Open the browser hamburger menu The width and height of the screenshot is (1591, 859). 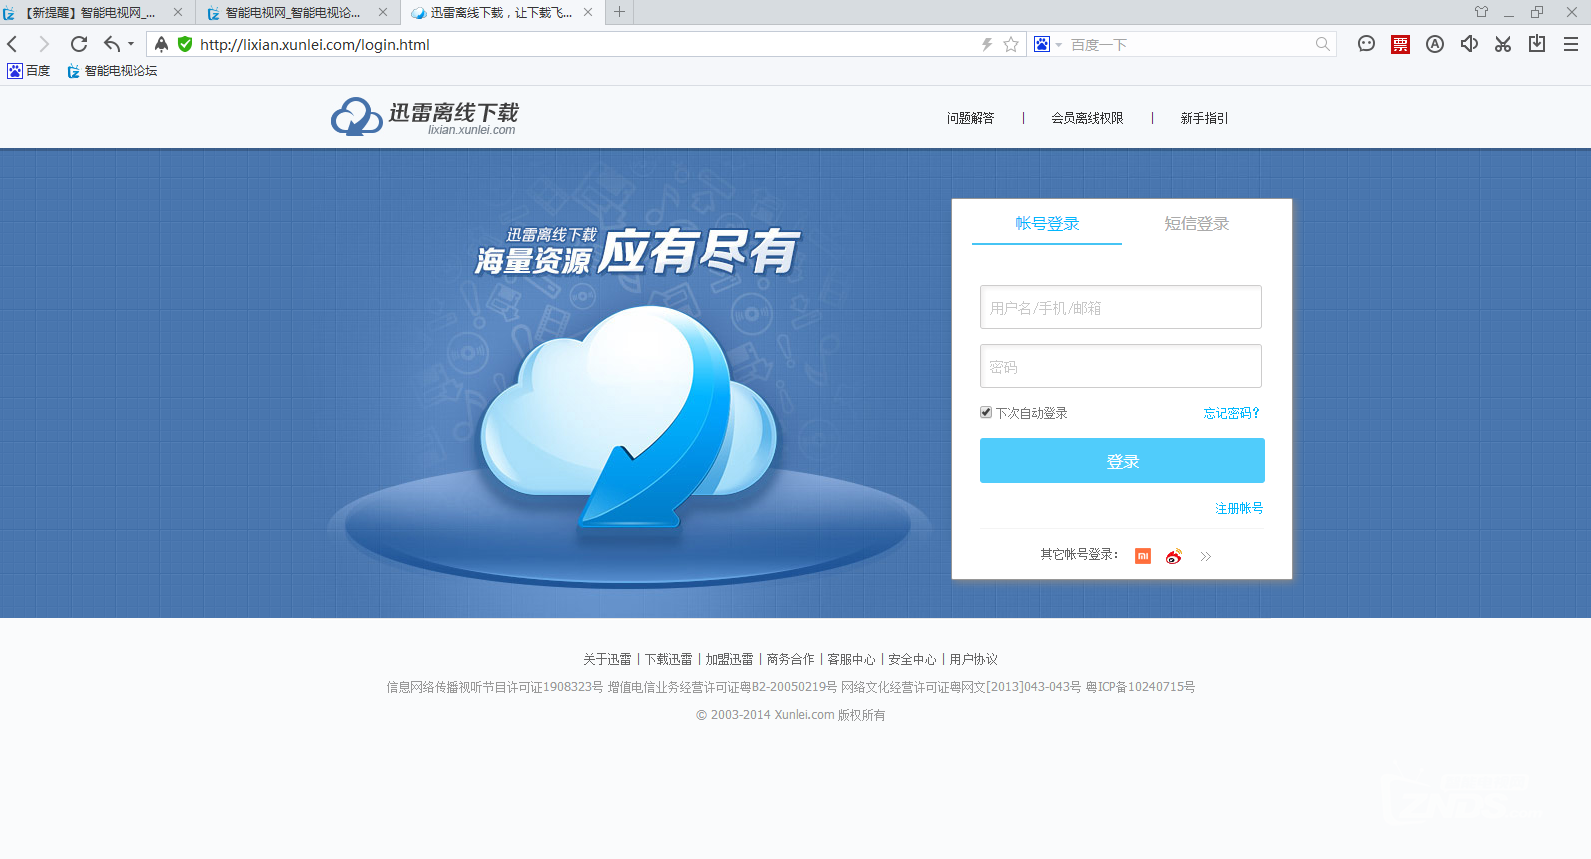pyautogui.click(x=1571, y=44)
